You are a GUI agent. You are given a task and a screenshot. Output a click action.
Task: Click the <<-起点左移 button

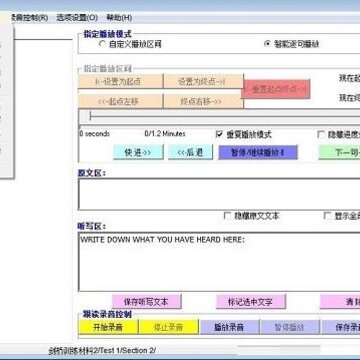[120, 101]
